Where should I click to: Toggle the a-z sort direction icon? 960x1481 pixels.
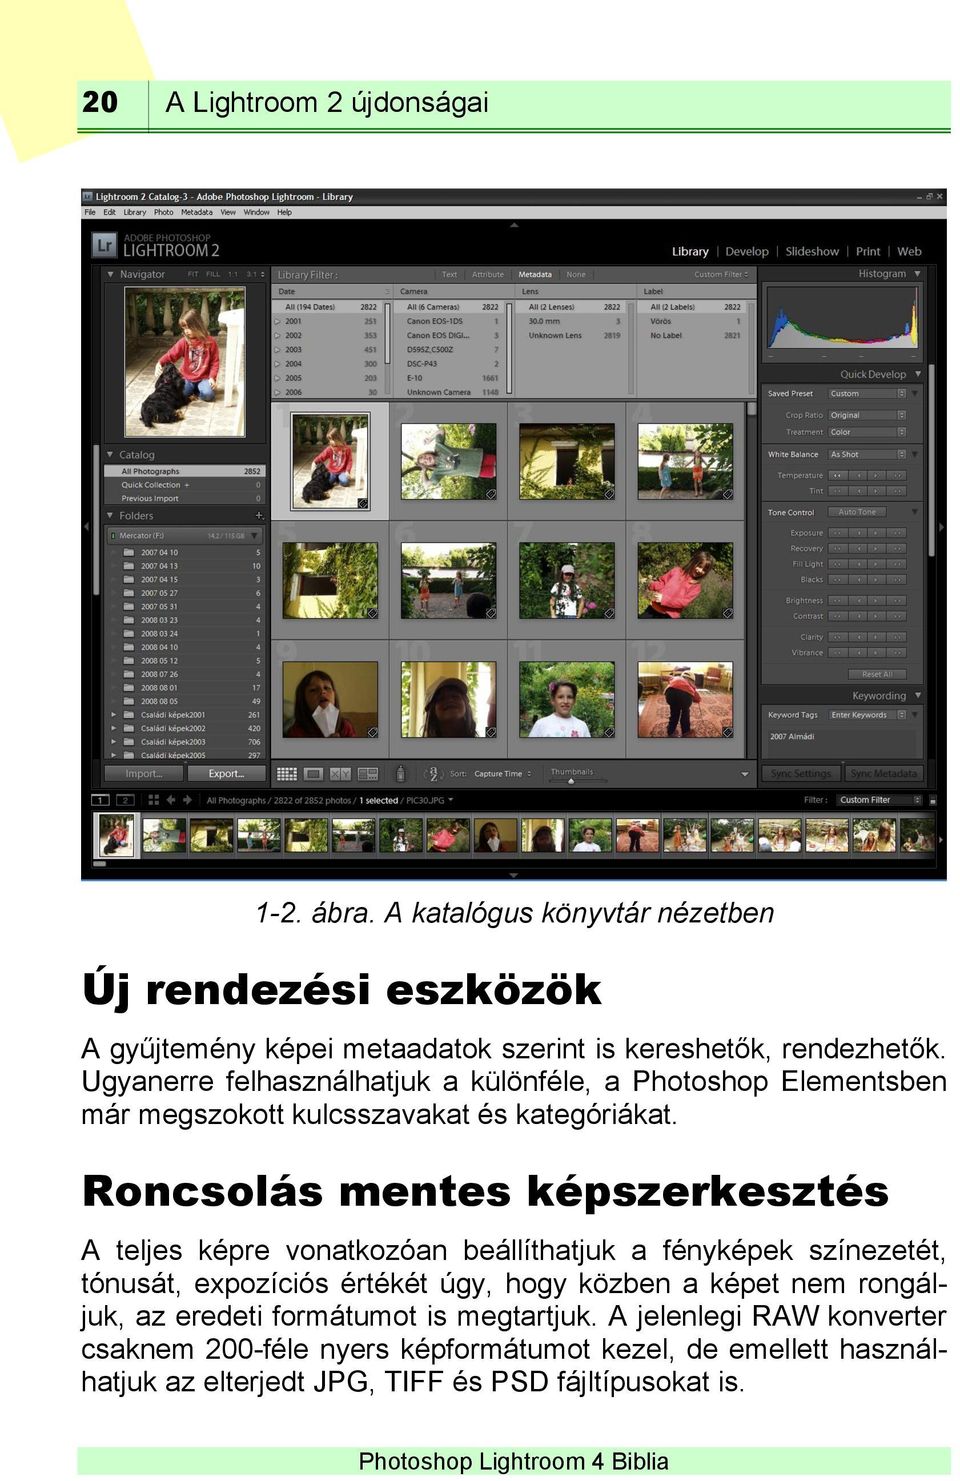[x=434, y=773]
